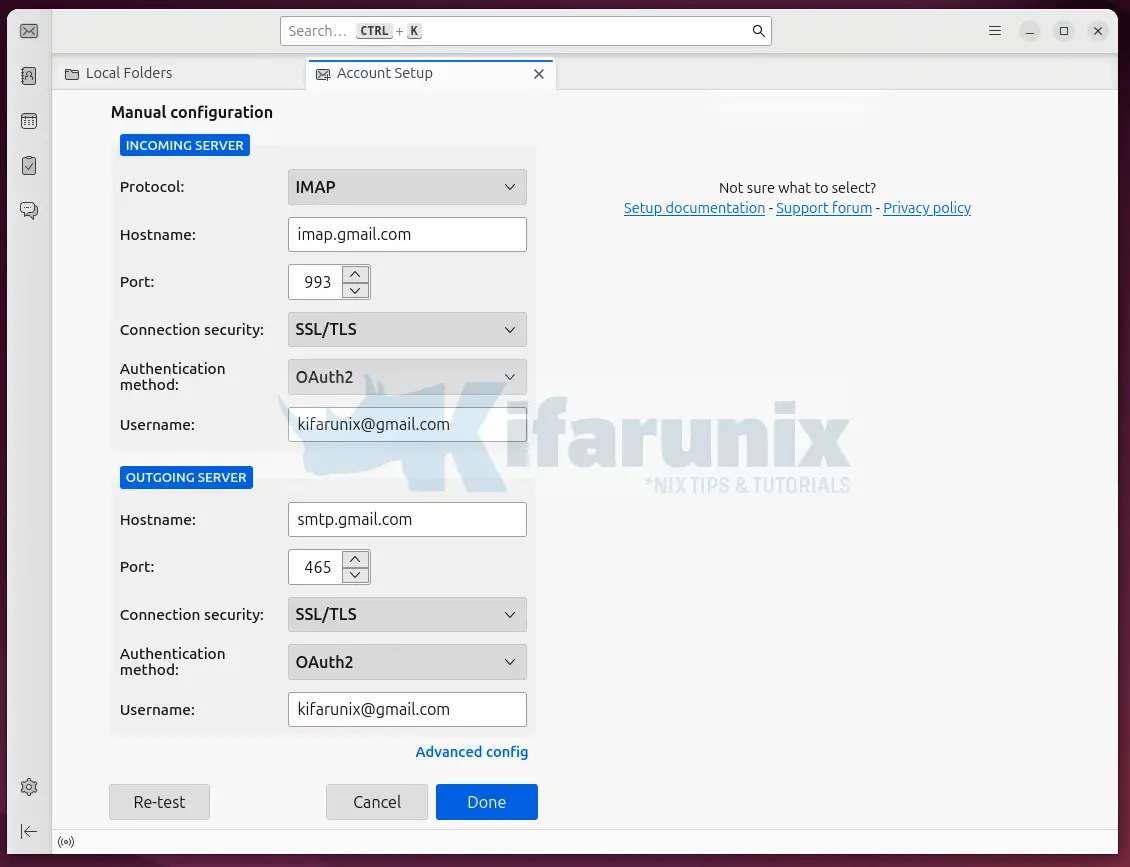Close the Account Setup tab
This screenshot has height=867, width=1130.
(539, 74)
